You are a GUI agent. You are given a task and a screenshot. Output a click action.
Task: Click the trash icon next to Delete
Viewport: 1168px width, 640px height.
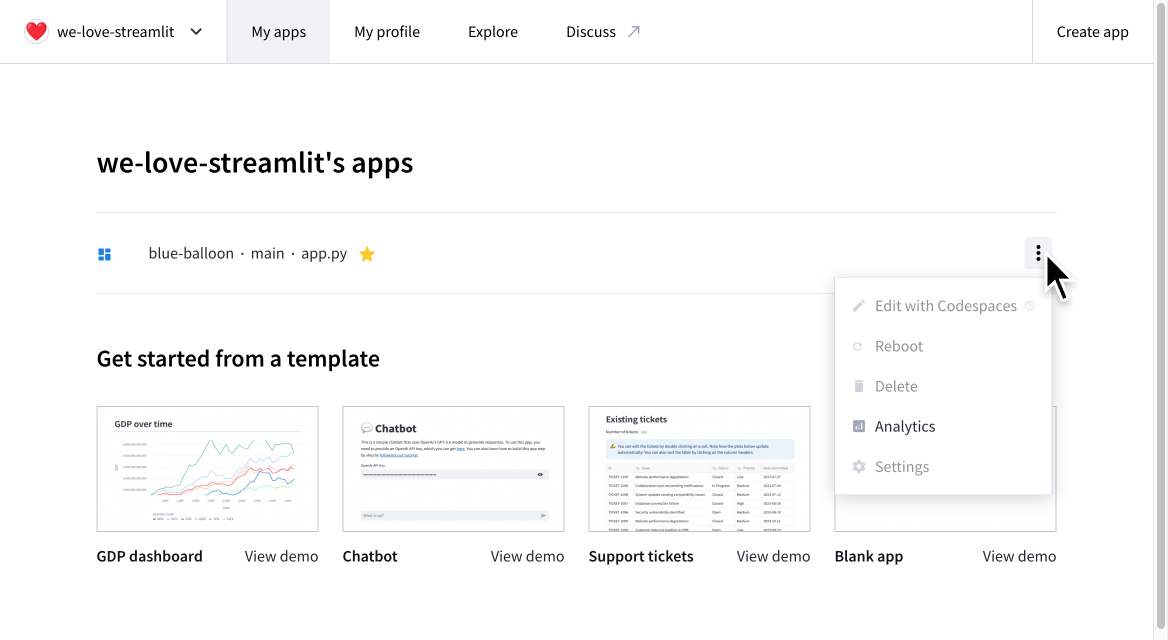(858, 386)
